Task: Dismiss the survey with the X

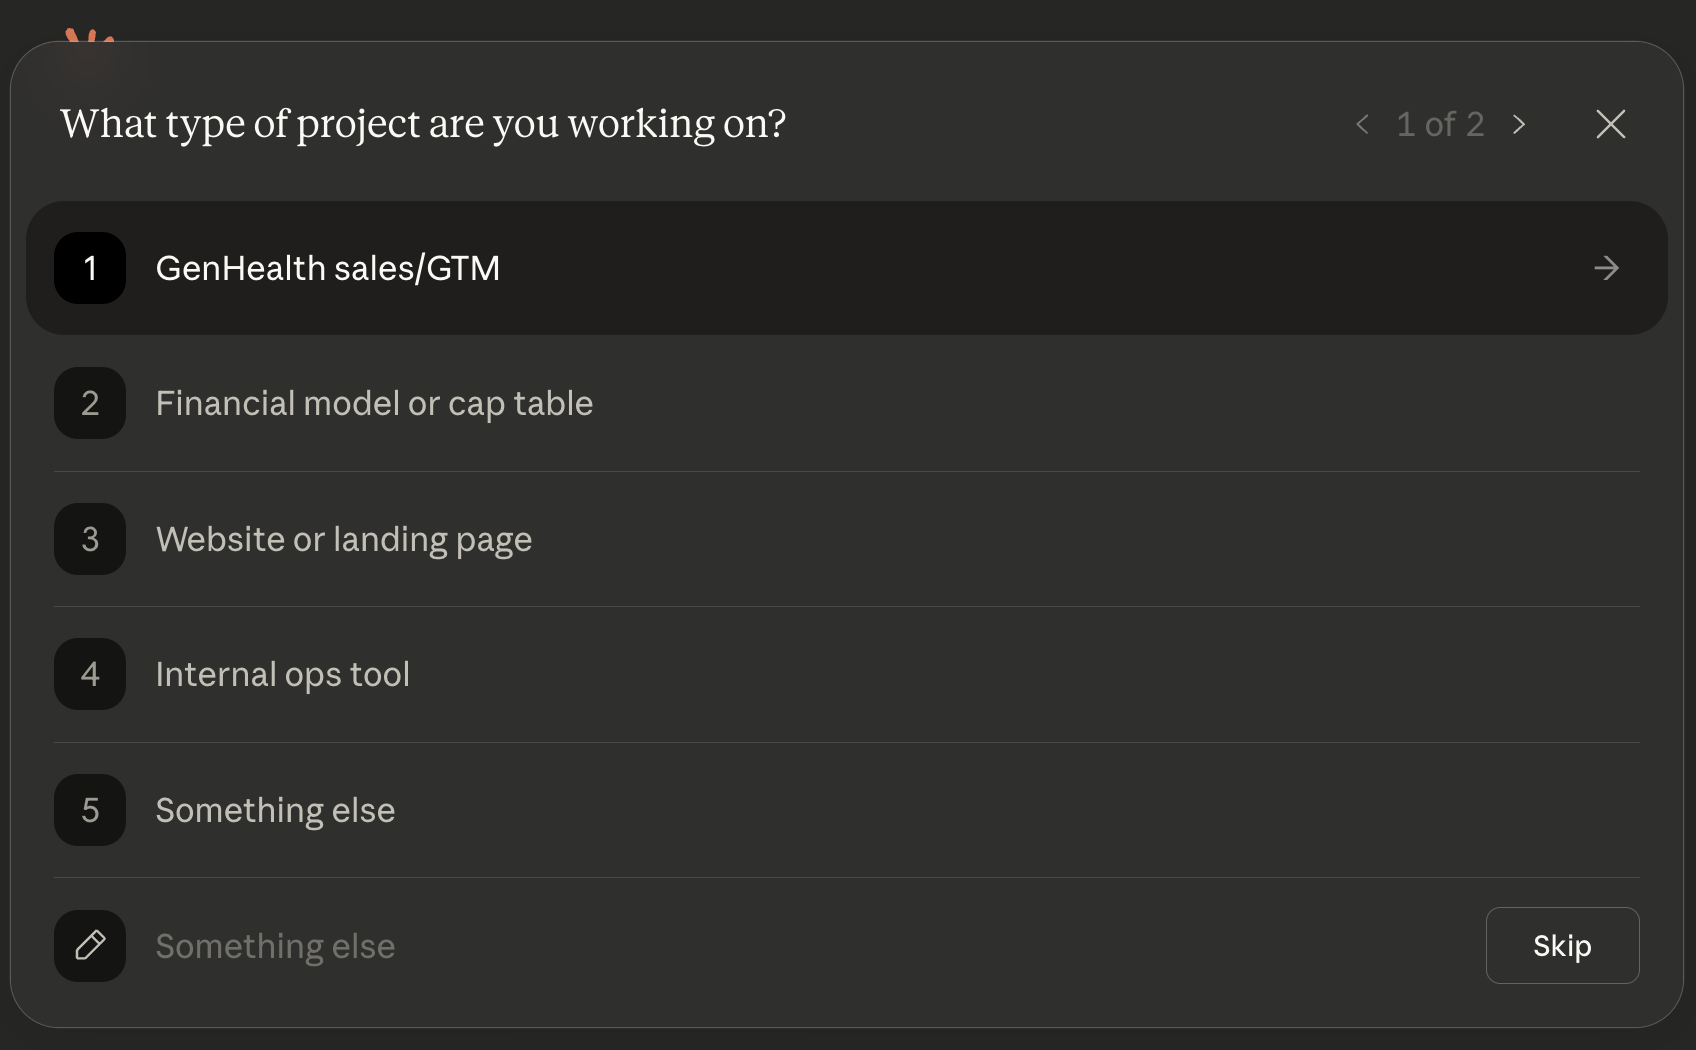Action: [x=1611, y=124]
